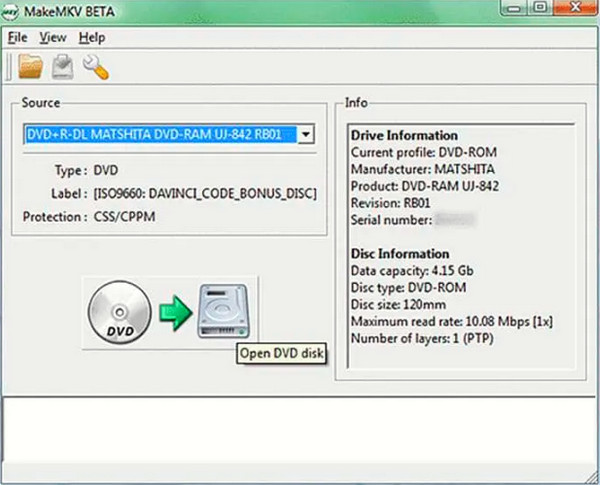
Task: Click the Drive Information heading in Info panel
Action: pyautogui.click(x=405, y=135)
